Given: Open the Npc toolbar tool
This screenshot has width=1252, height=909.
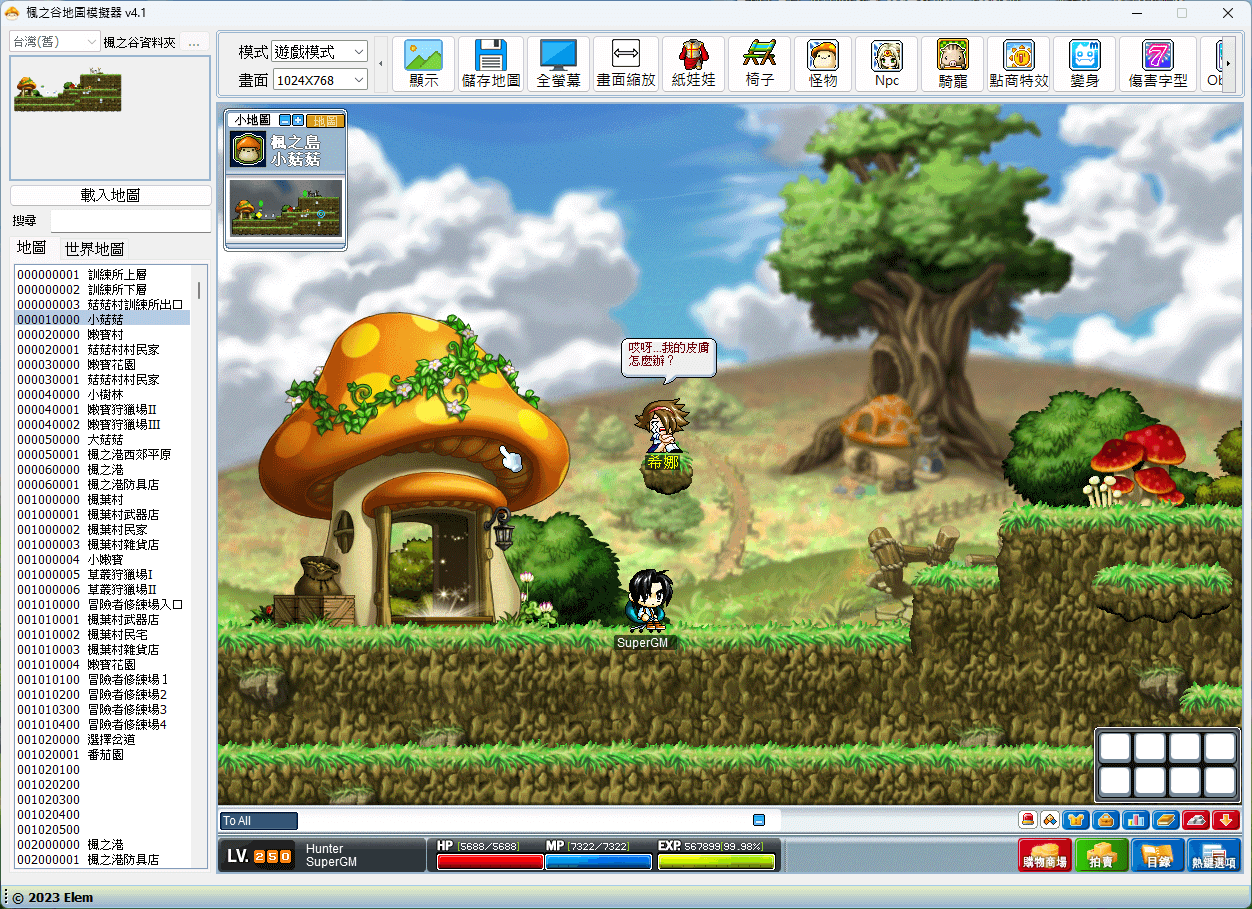Looking at the screenshot, I should click(x=887, y=64).
